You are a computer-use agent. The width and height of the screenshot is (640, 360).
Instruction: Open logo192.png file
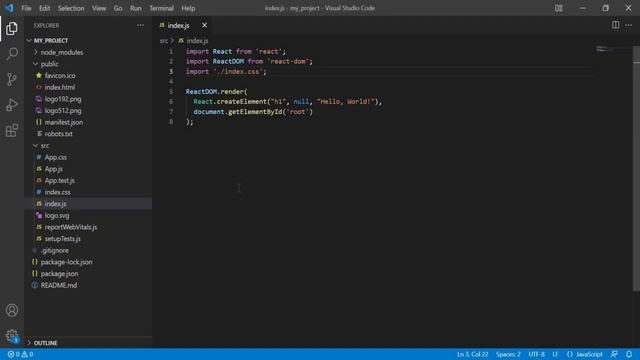click(88, 99)
